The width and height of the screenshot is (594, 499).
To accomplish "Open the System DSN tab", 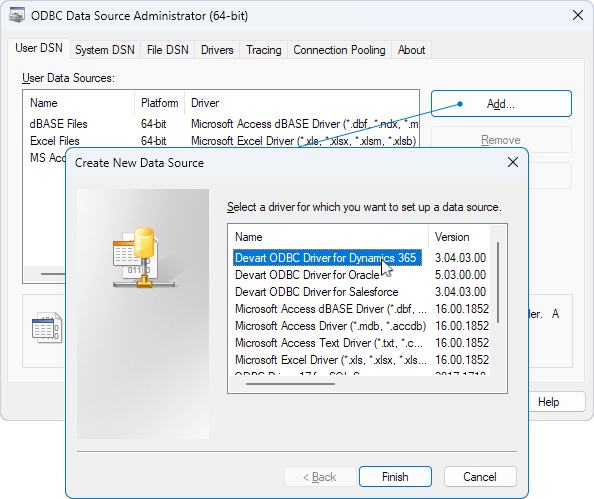I will [105, 50].
